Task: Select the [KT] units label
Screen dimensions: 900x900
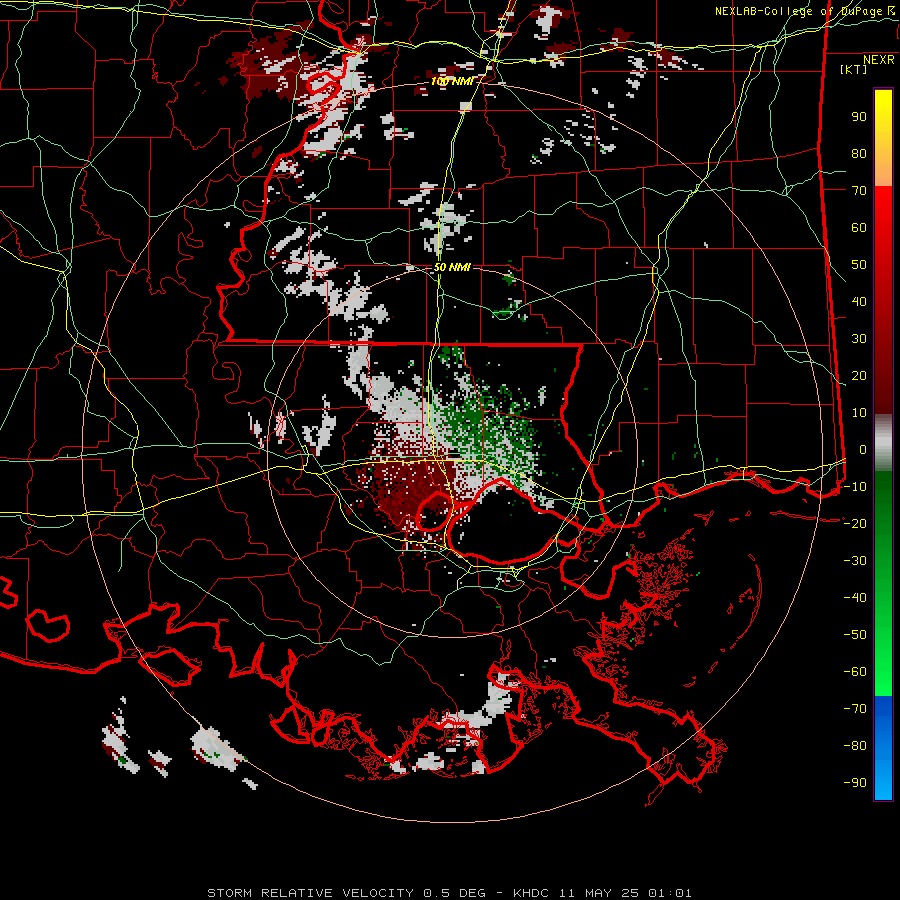Action: pos(854,69)
